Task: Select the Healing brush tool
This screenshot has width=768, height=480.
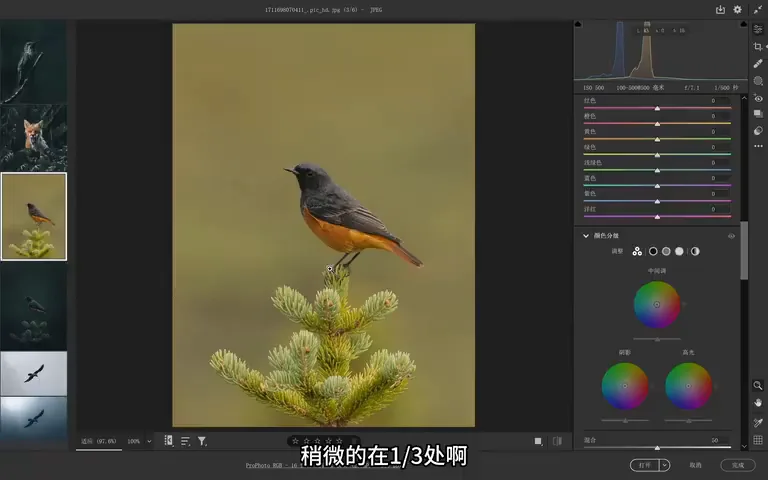Action: tap(758, 63)
